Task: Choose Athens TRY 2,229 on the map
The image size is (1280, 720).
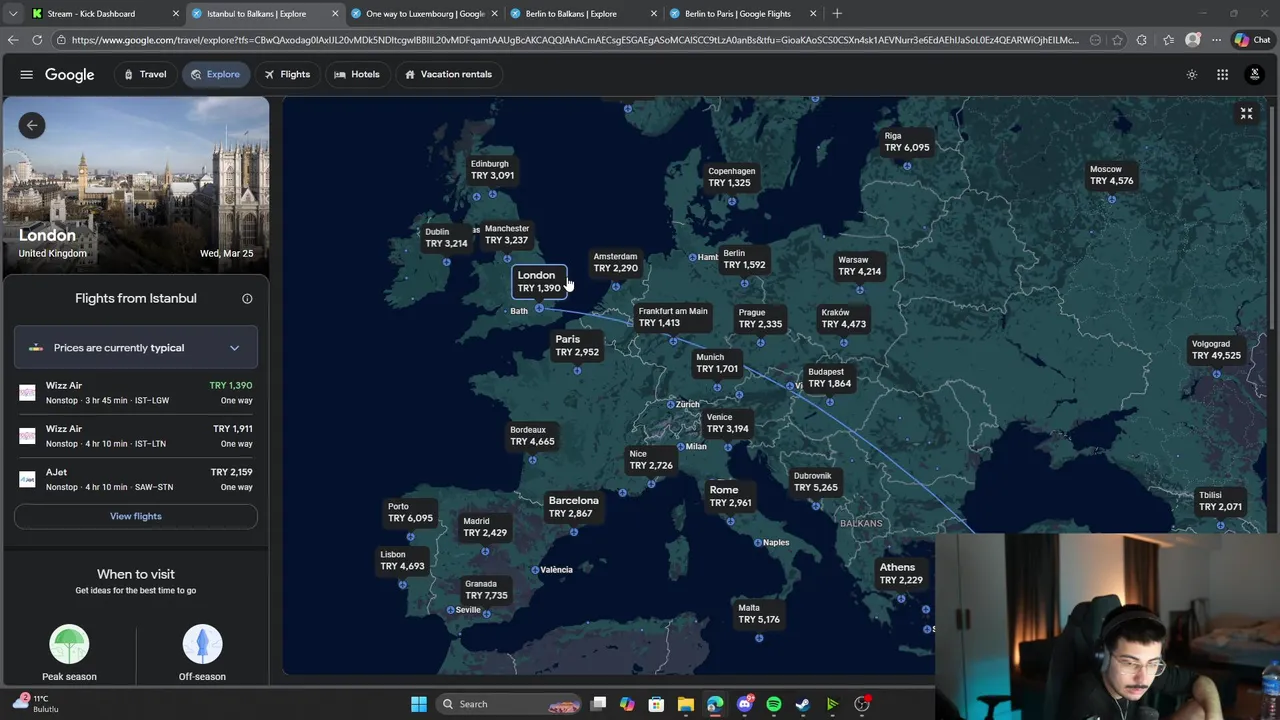Action: pyautogui.click(x=901, y=573)
